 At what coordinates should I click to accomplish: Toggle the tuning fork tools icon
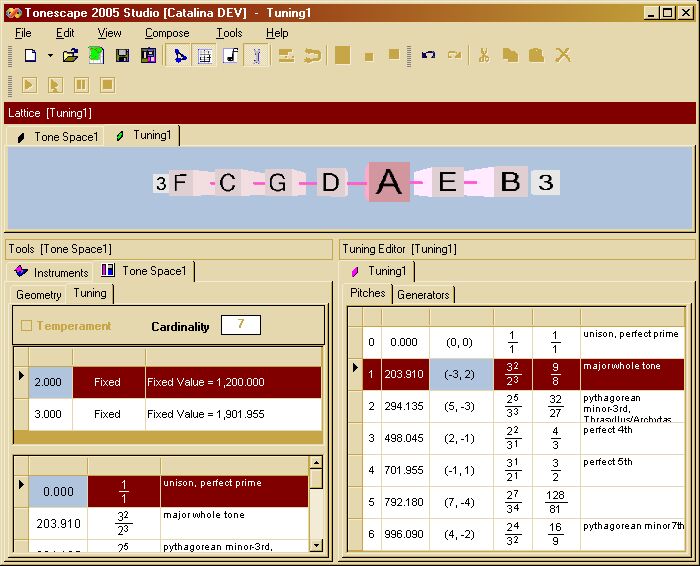[x=257, y=56]
